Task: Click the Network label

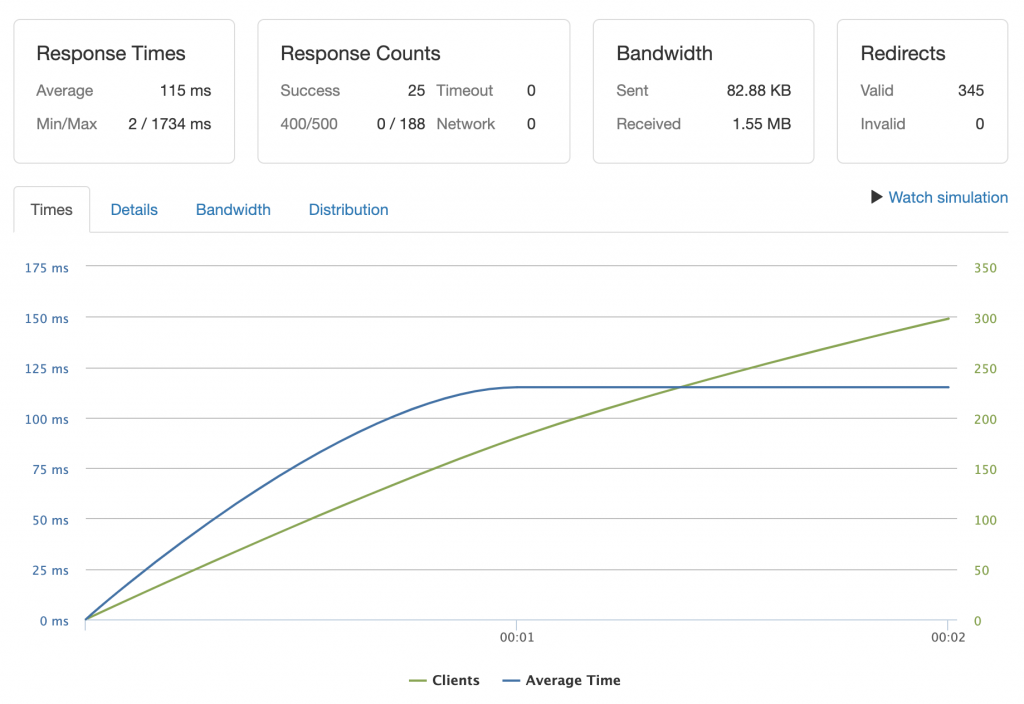Action: tap(466, 123)
